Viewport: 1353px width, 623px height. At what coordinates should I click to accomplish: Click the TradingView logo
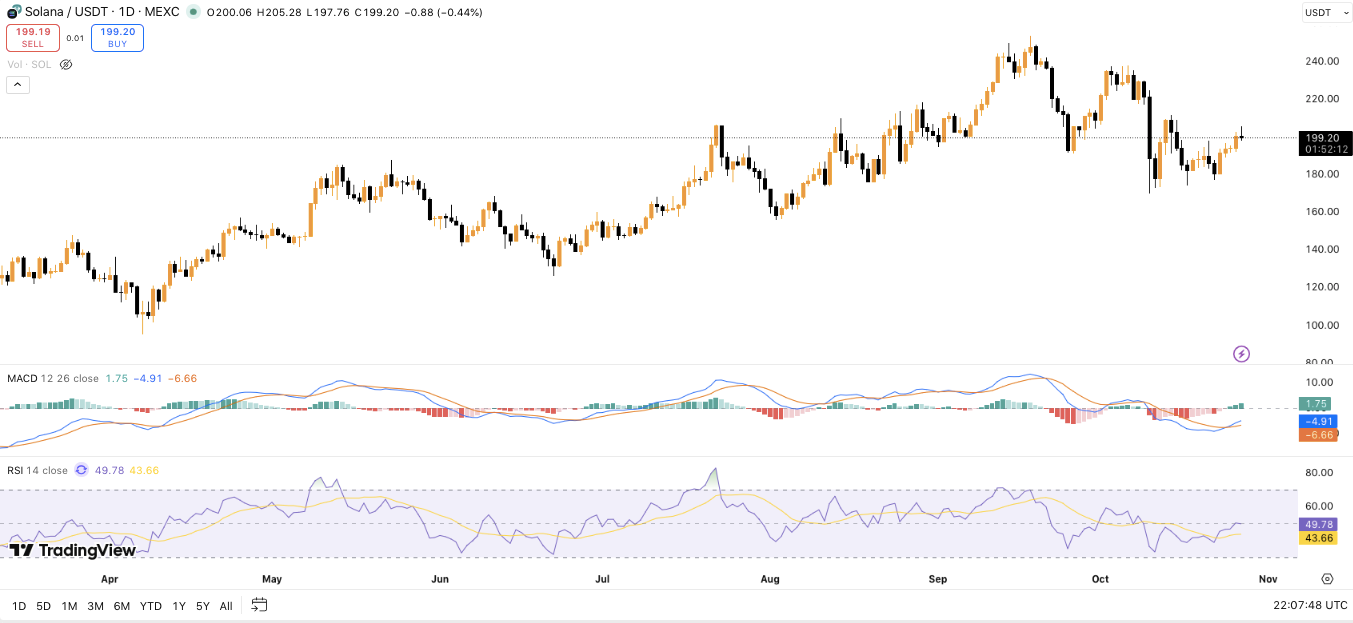pos(72,550)
